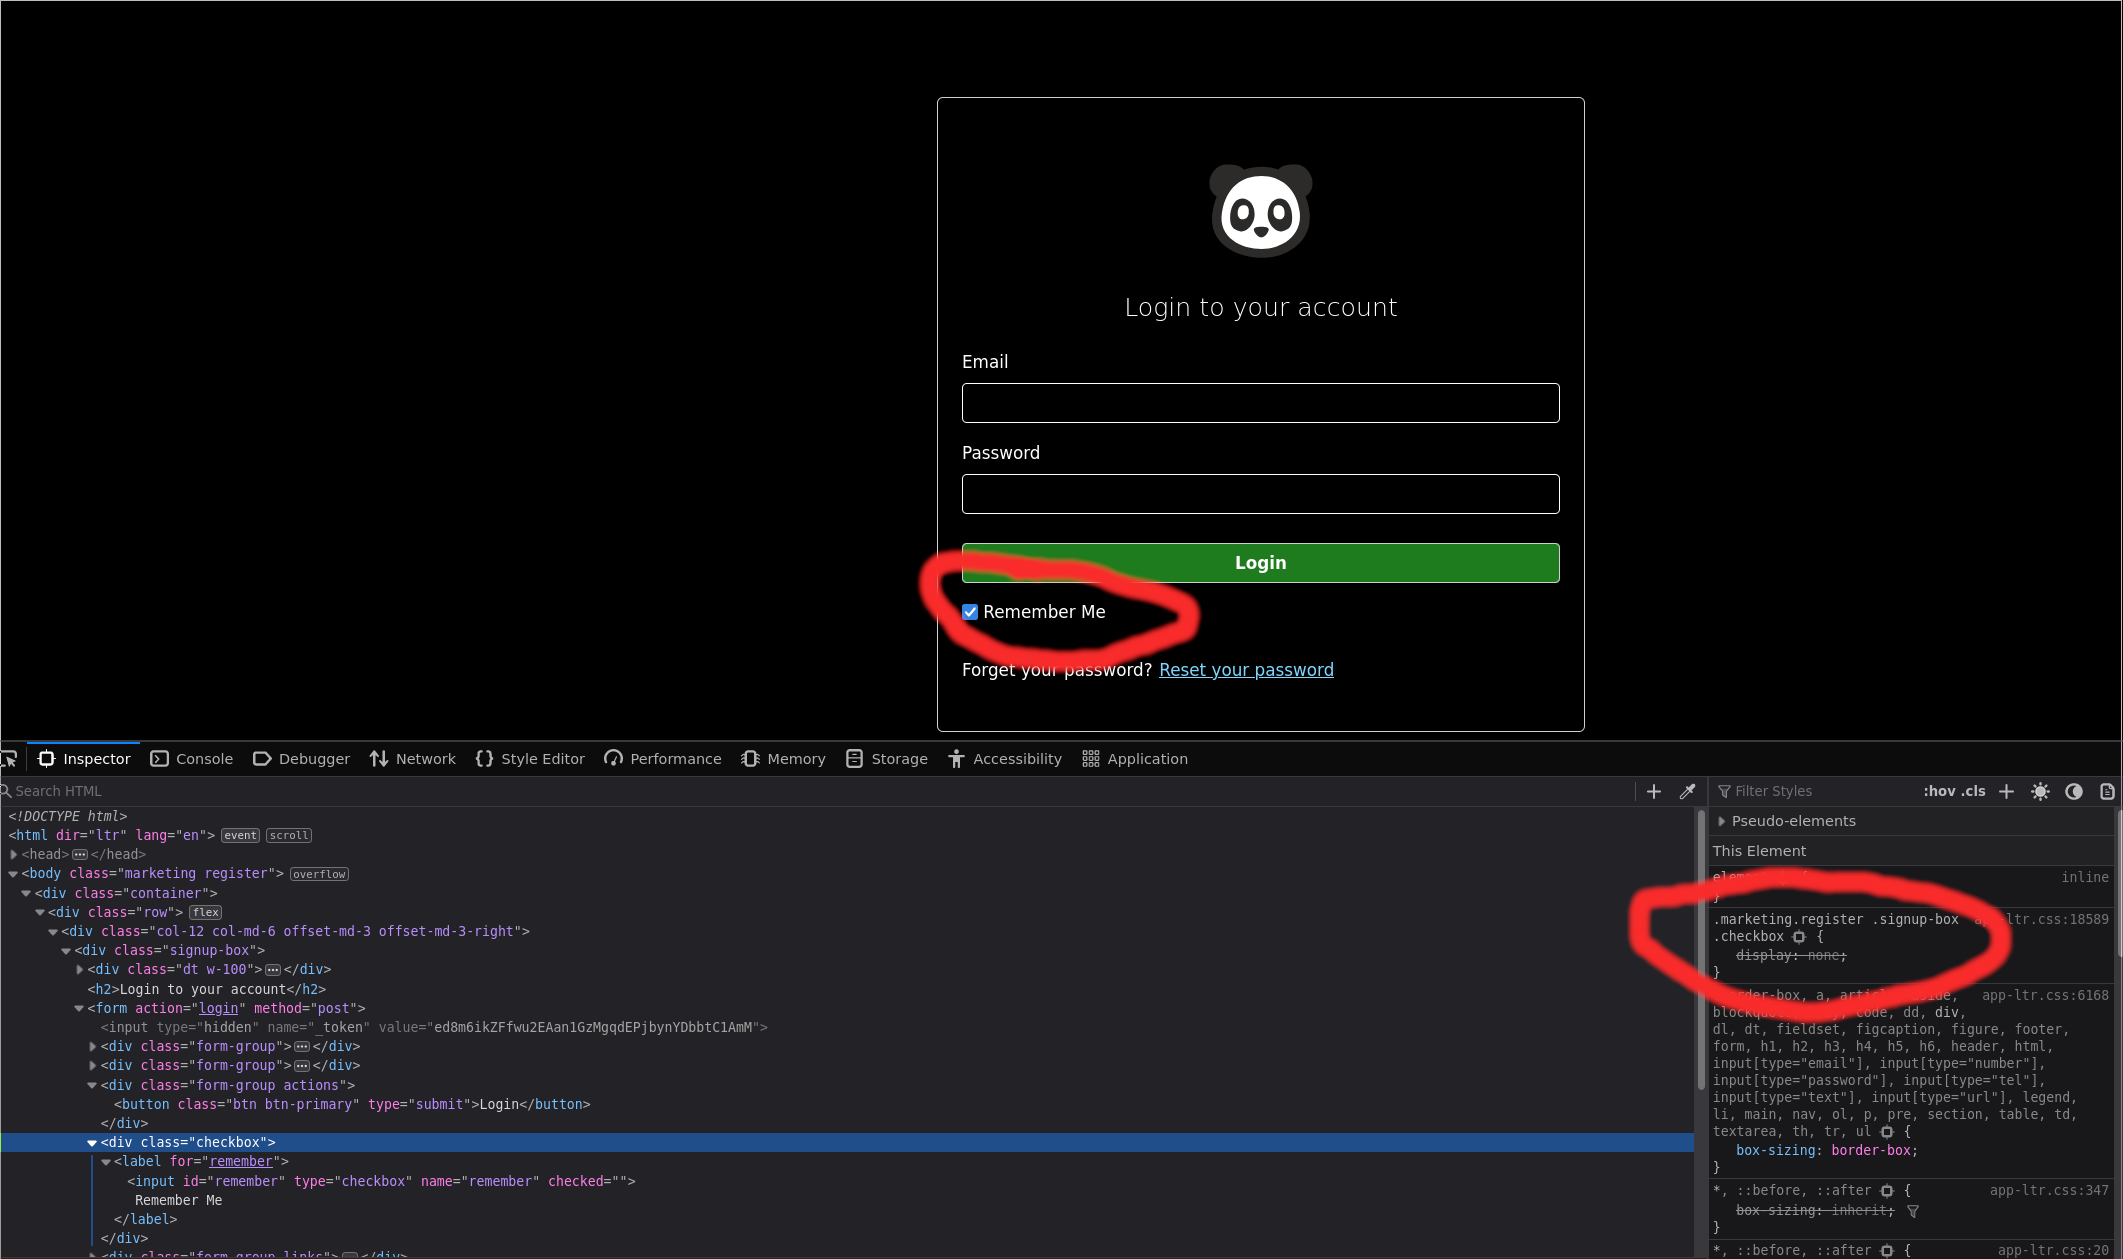Toggle dark color scheme simulation icon

click(x=2074, y=791)
